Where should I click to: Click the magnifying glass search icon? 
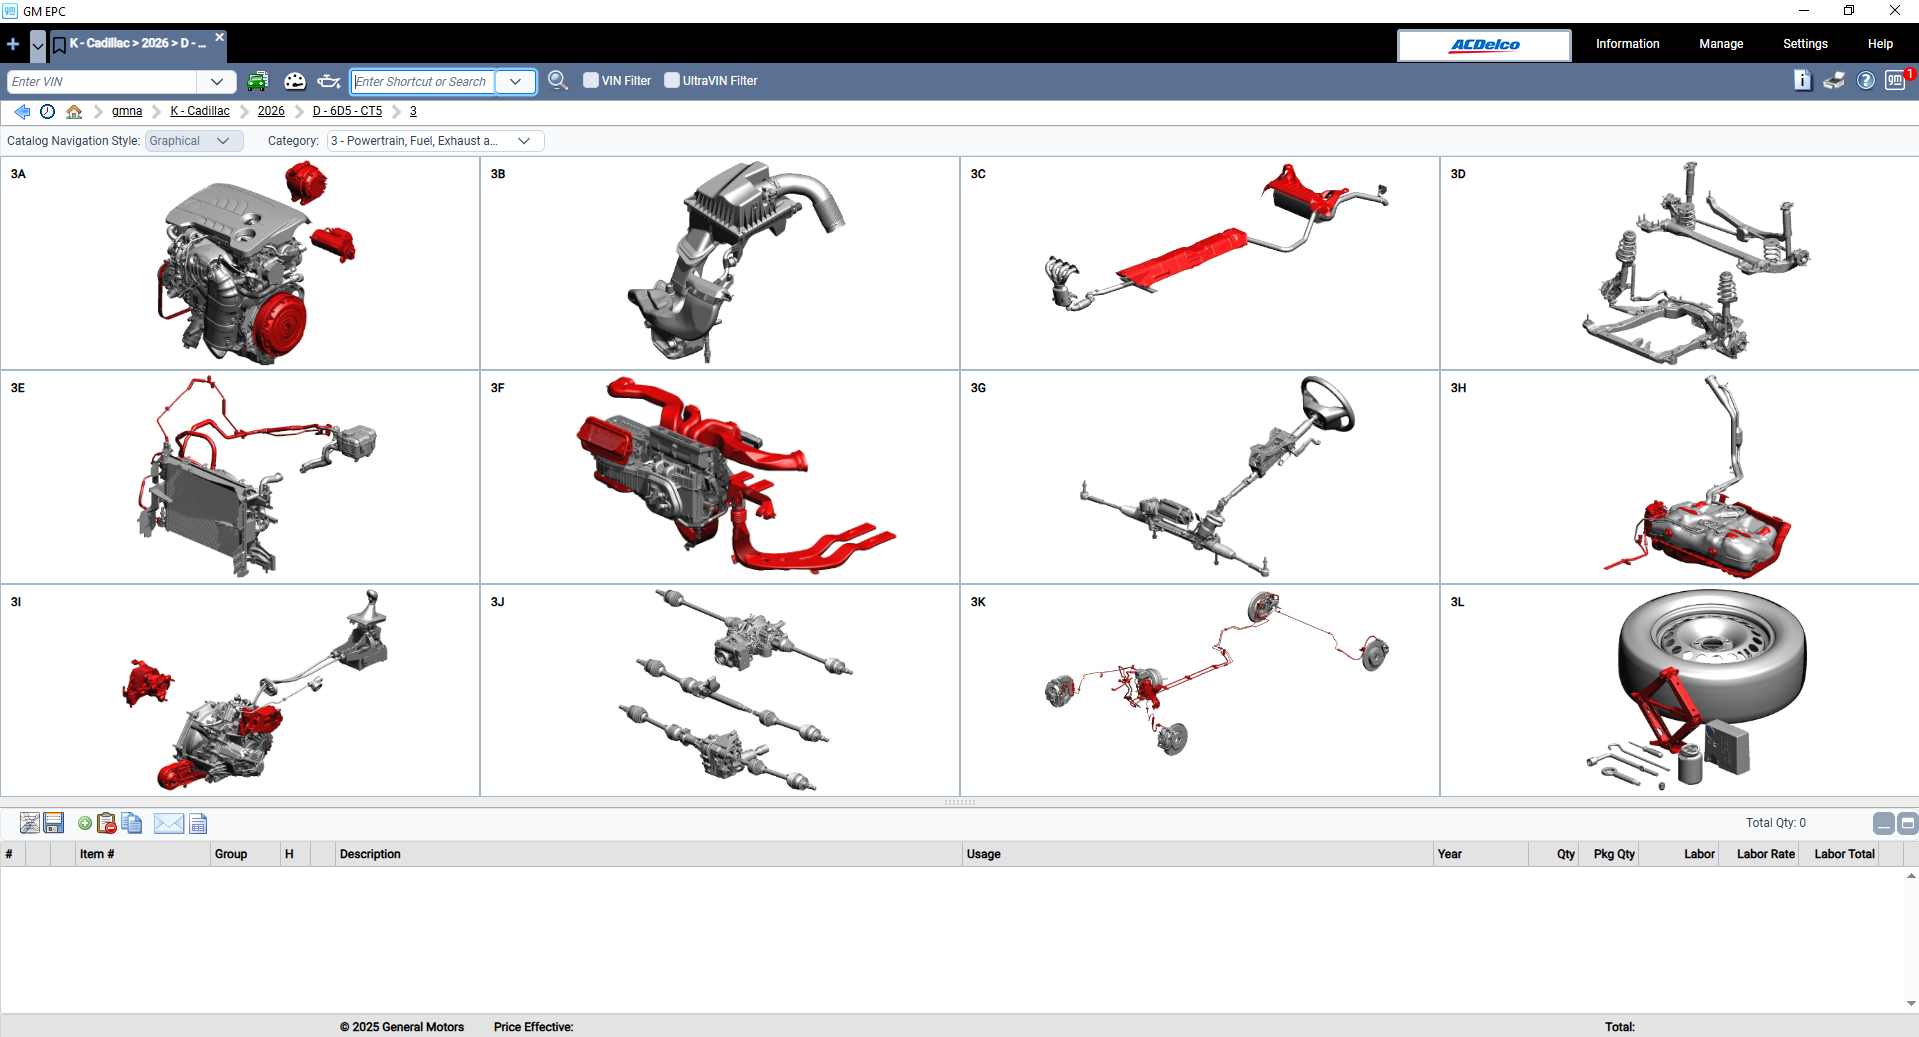point(558,81)
